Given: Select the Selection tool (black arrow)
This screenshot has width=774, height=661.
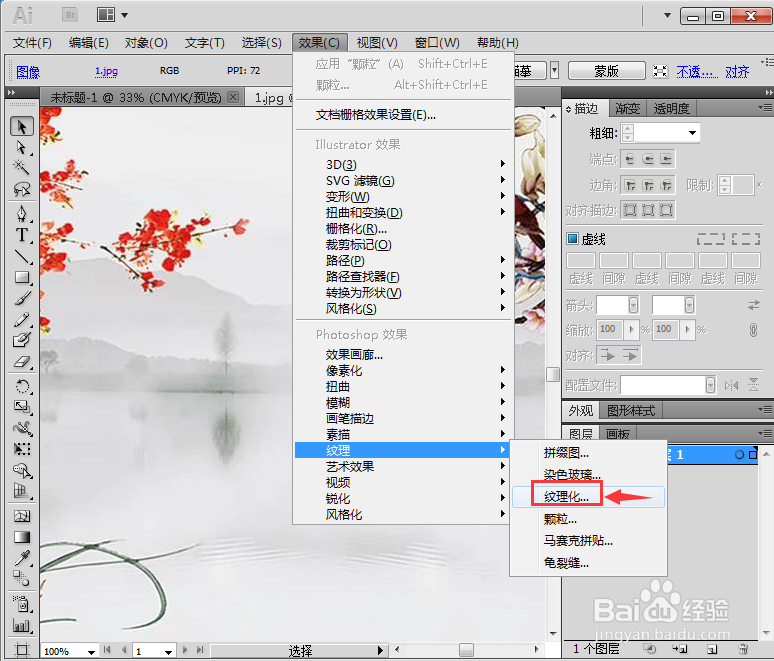Looking at the screenshot, I should point(22,126).
